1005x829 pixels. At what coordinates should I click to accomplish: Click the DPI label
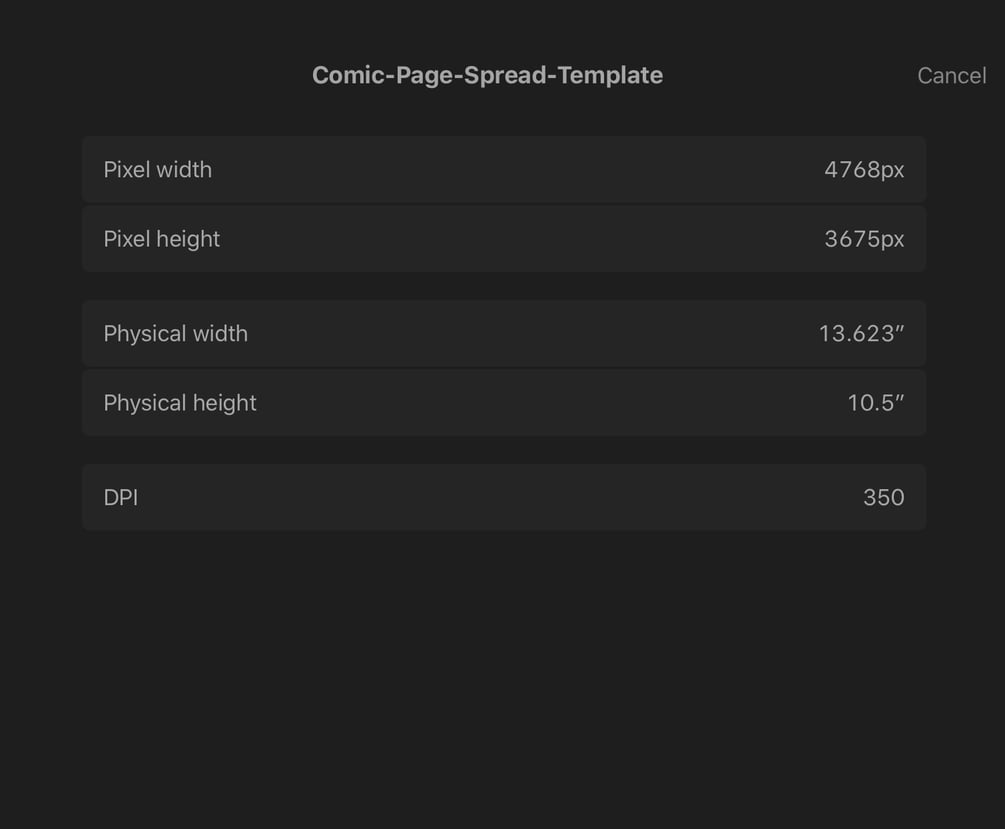coord(121,497)
